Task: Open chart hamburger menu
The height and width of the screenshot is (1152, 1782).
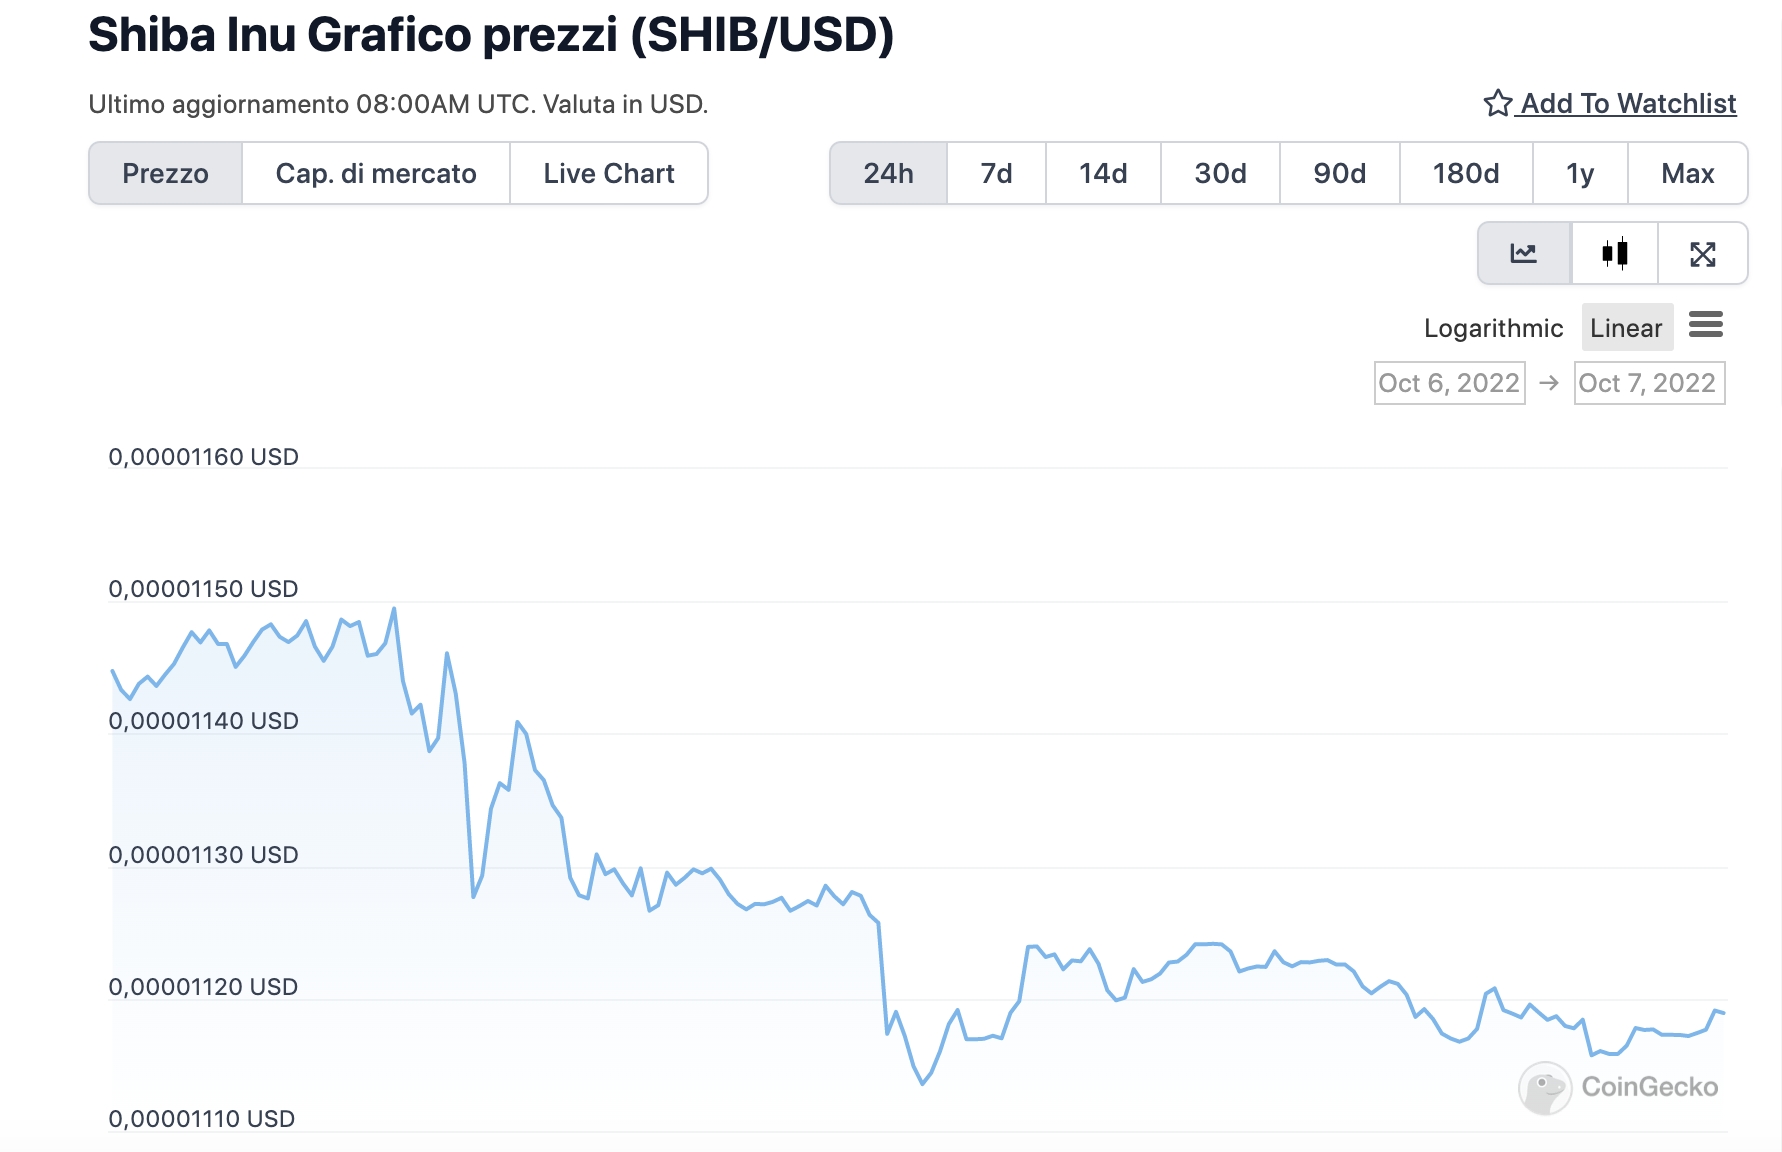Action: [1706, 325]
